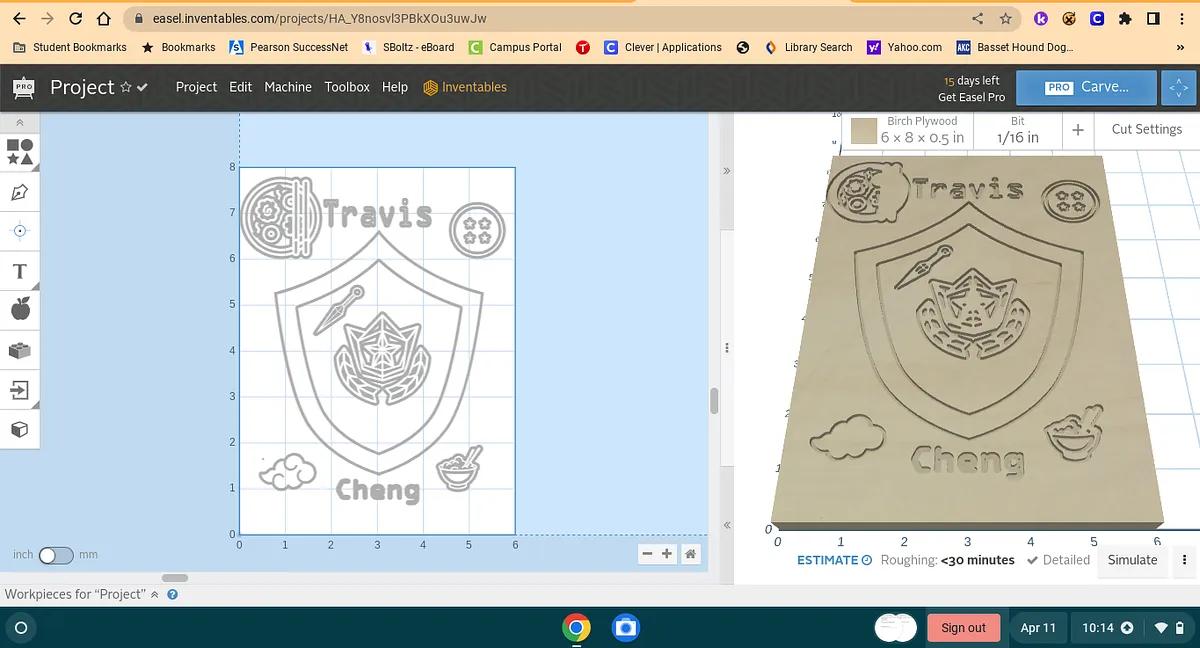Open Cut Settings panel

1146,129
